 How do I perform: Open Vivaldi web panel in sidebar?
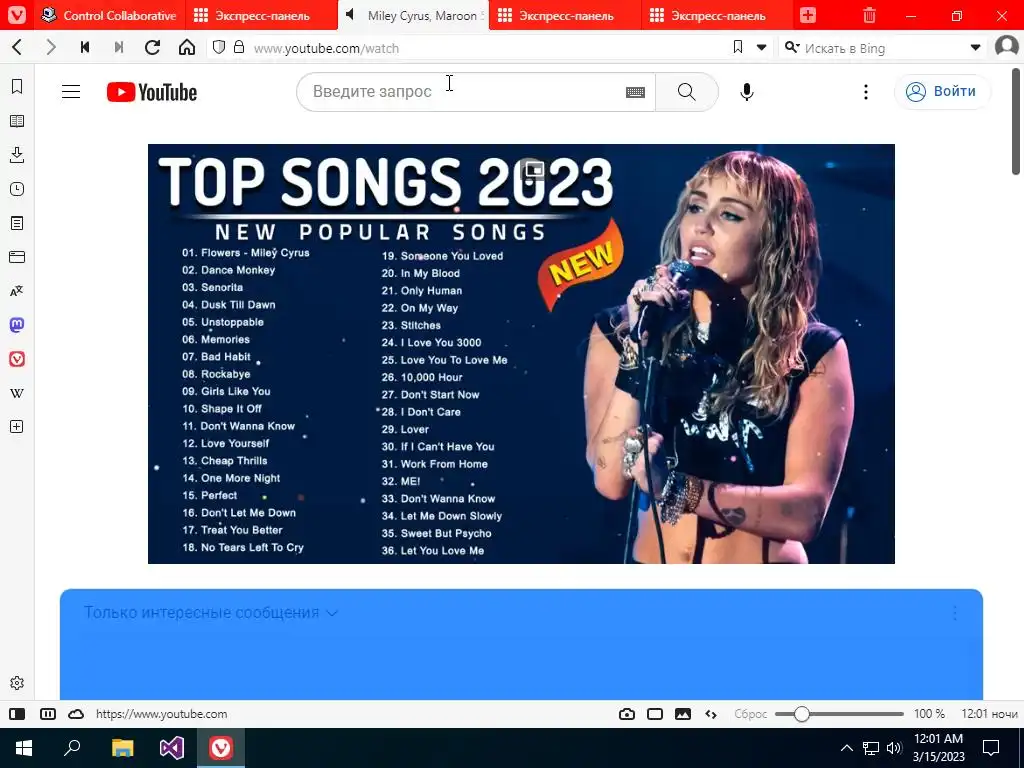tap(17, 359)
